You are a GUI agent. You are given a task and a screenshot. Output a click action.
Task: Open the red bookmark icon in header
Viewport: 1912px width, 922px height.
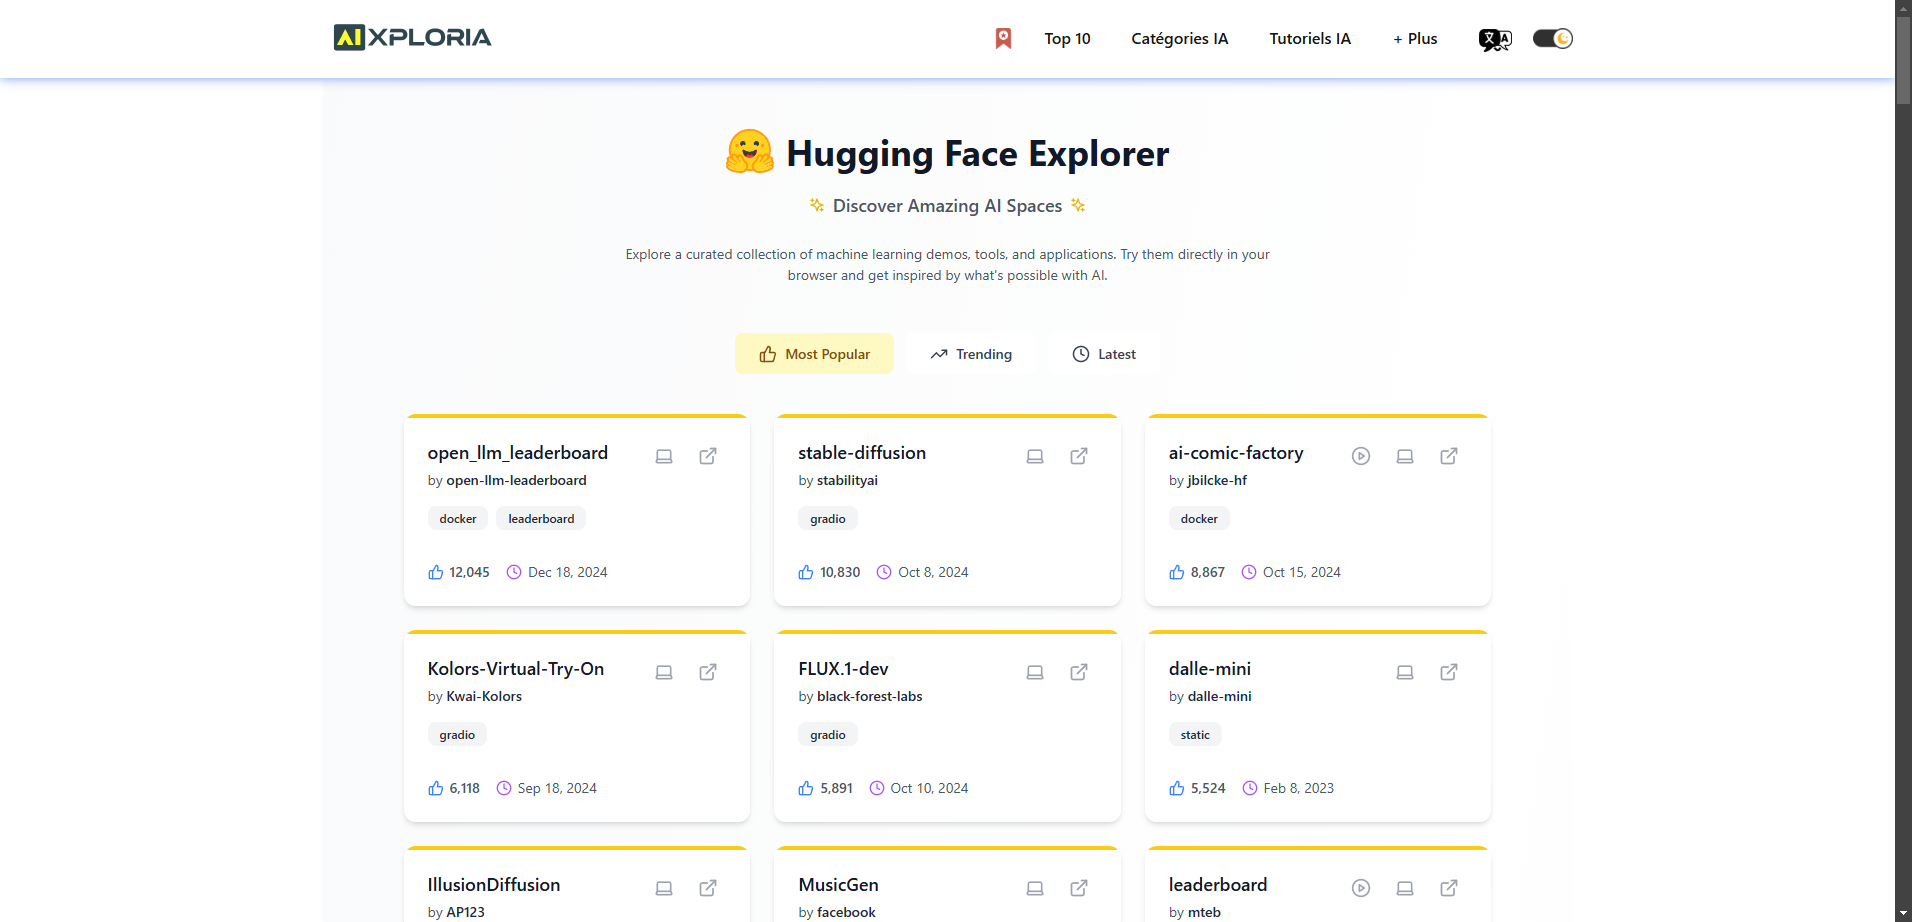tap(1003, 38)
